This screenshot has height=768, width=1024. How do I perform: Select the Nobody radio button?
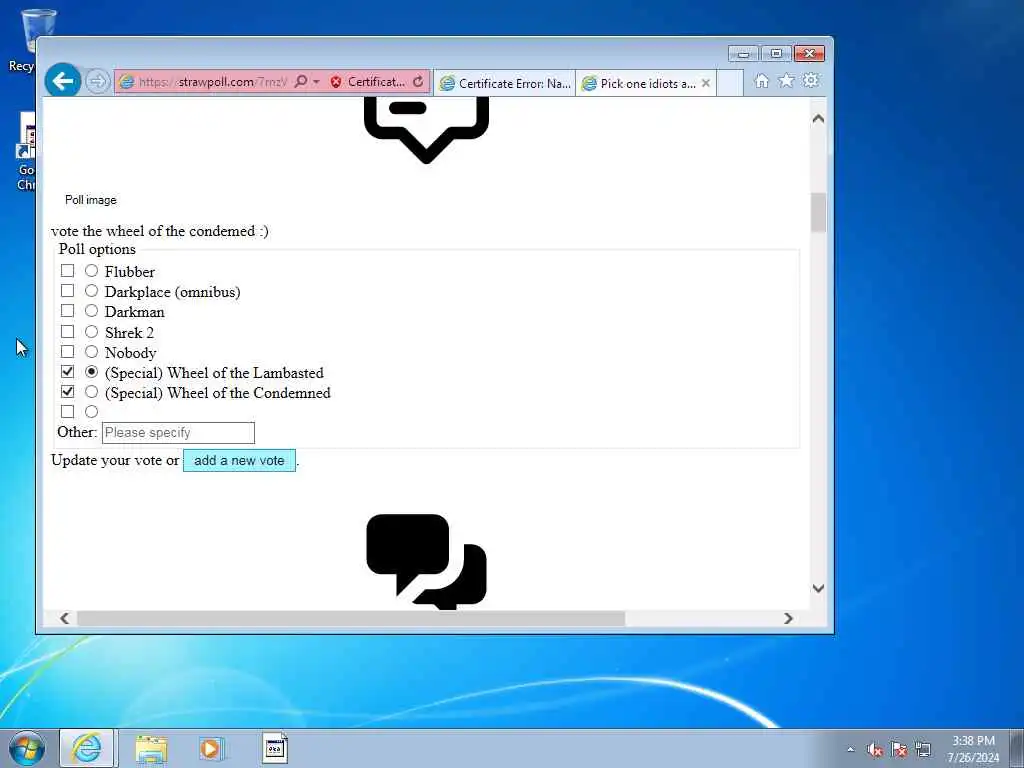coord(91,352)
